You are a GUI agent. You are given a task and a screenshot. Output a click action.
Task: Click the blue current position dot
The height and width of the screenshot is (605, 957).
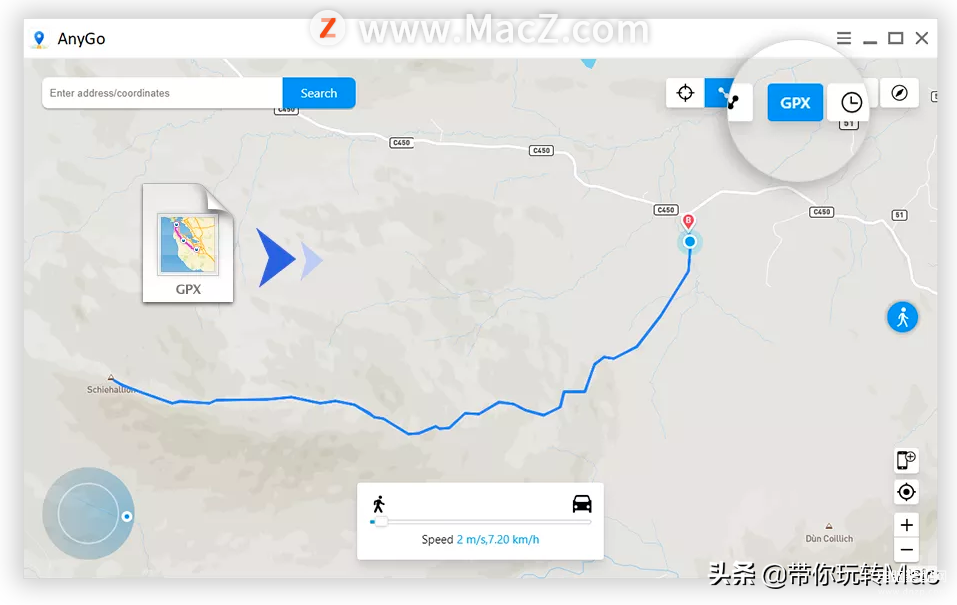(690, 242)
